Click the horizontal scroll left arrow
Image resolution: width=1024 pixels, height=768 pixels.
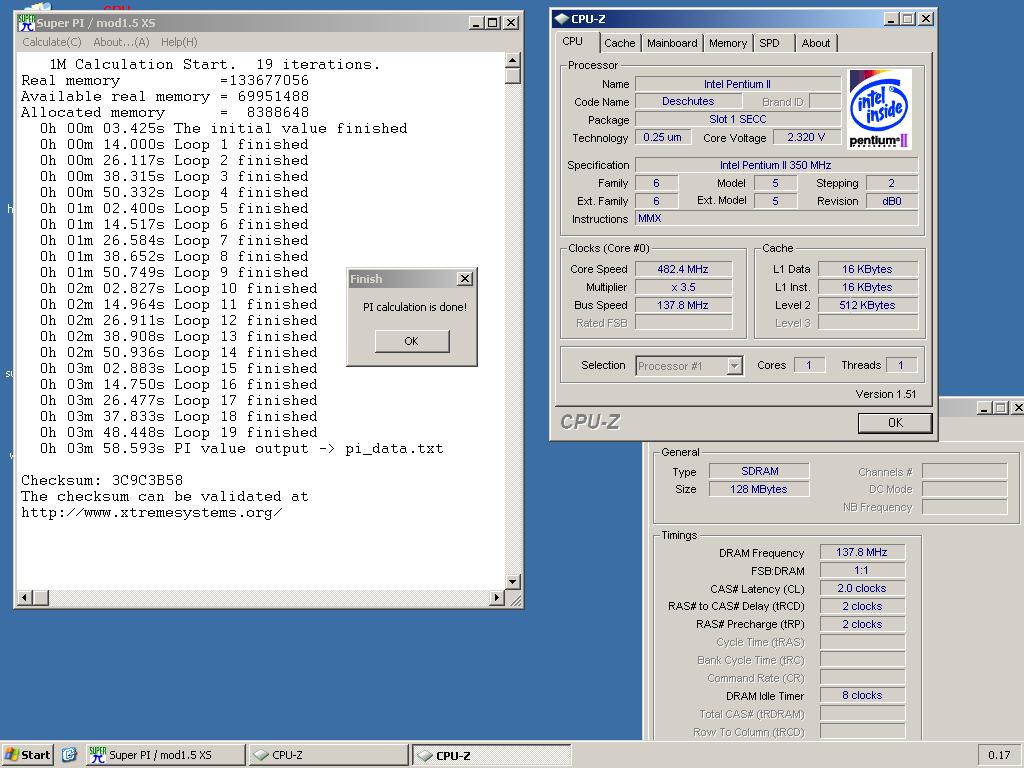click(x=25, y=597)
